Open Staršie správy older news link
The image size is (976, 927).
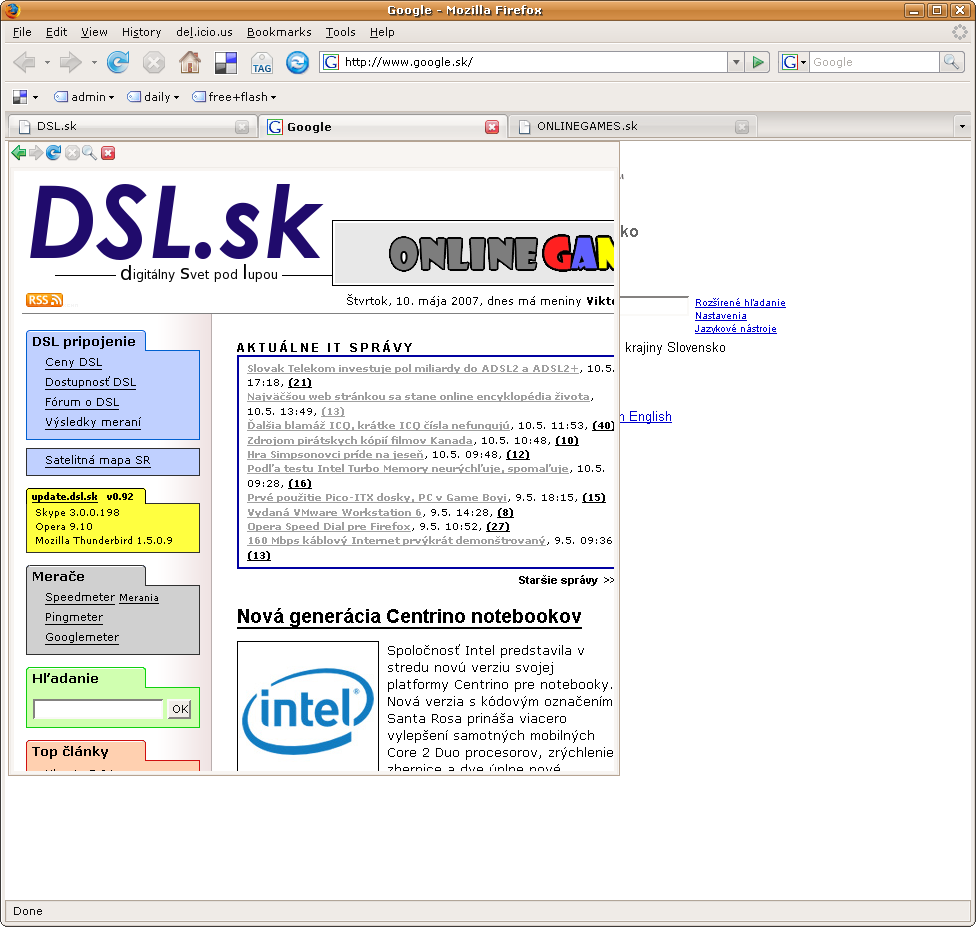pyautogui.click(x=566, y=580)
